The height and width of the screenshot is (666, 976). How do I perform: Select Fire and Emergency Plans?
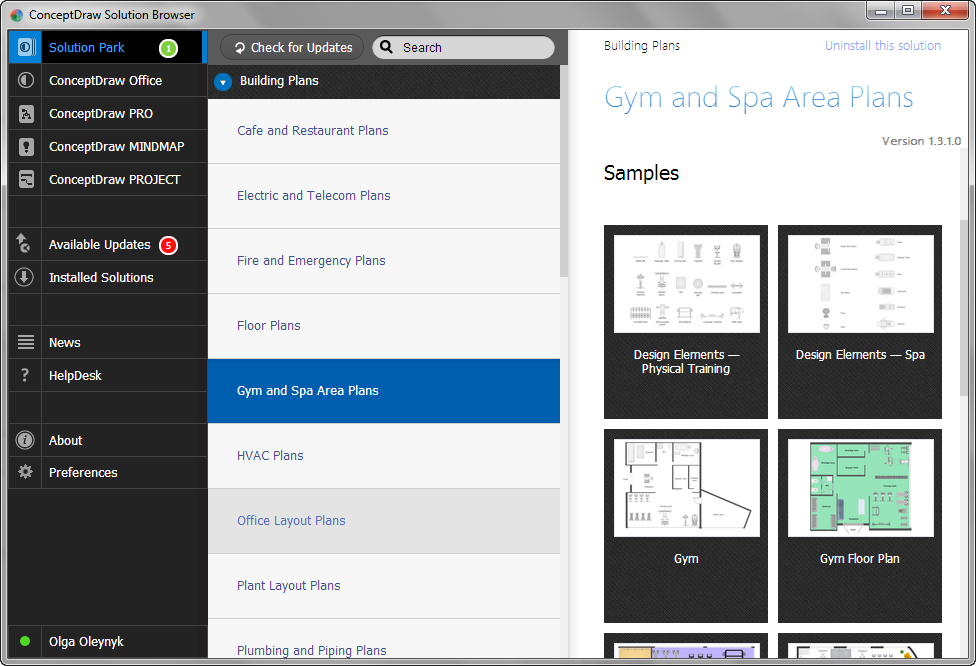tap(383, 261)
